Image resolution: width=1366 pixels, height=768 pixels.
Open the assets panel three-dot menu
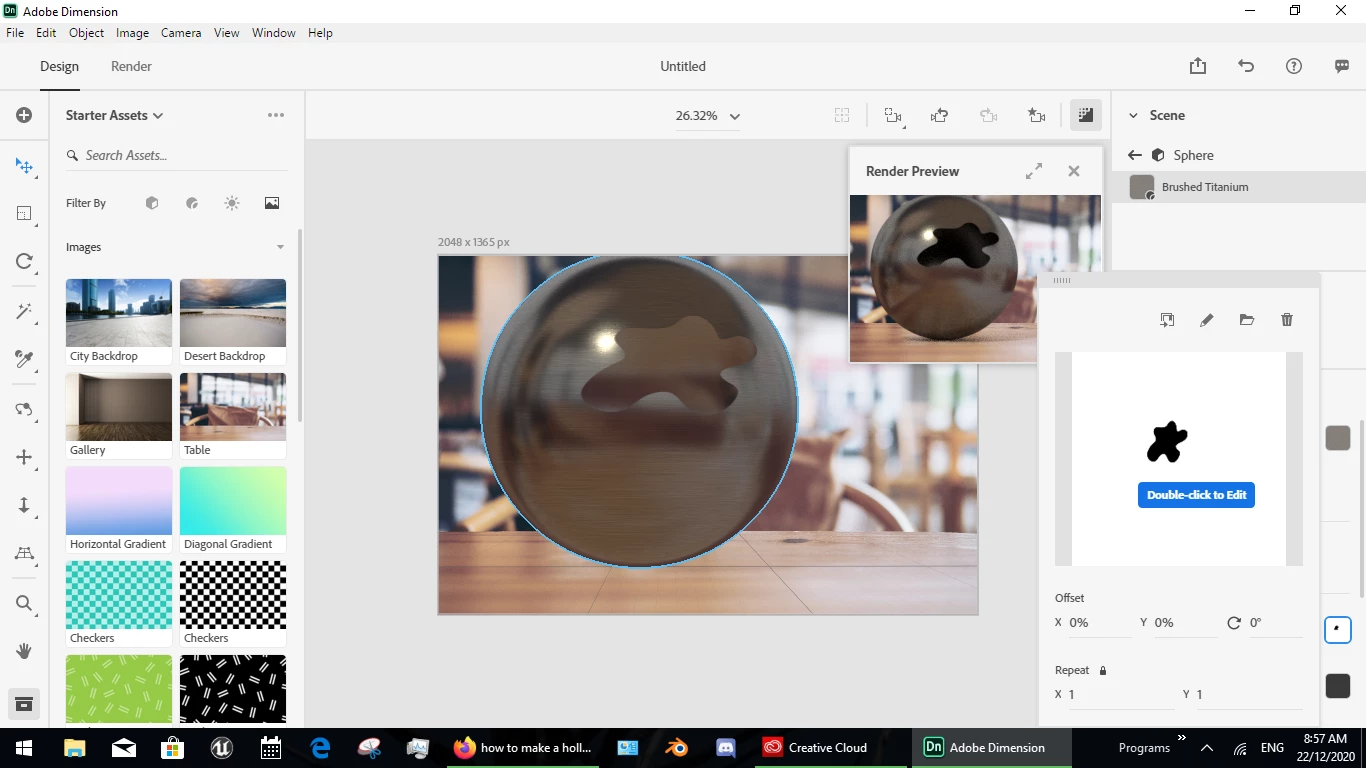click(x=276, y=115)
